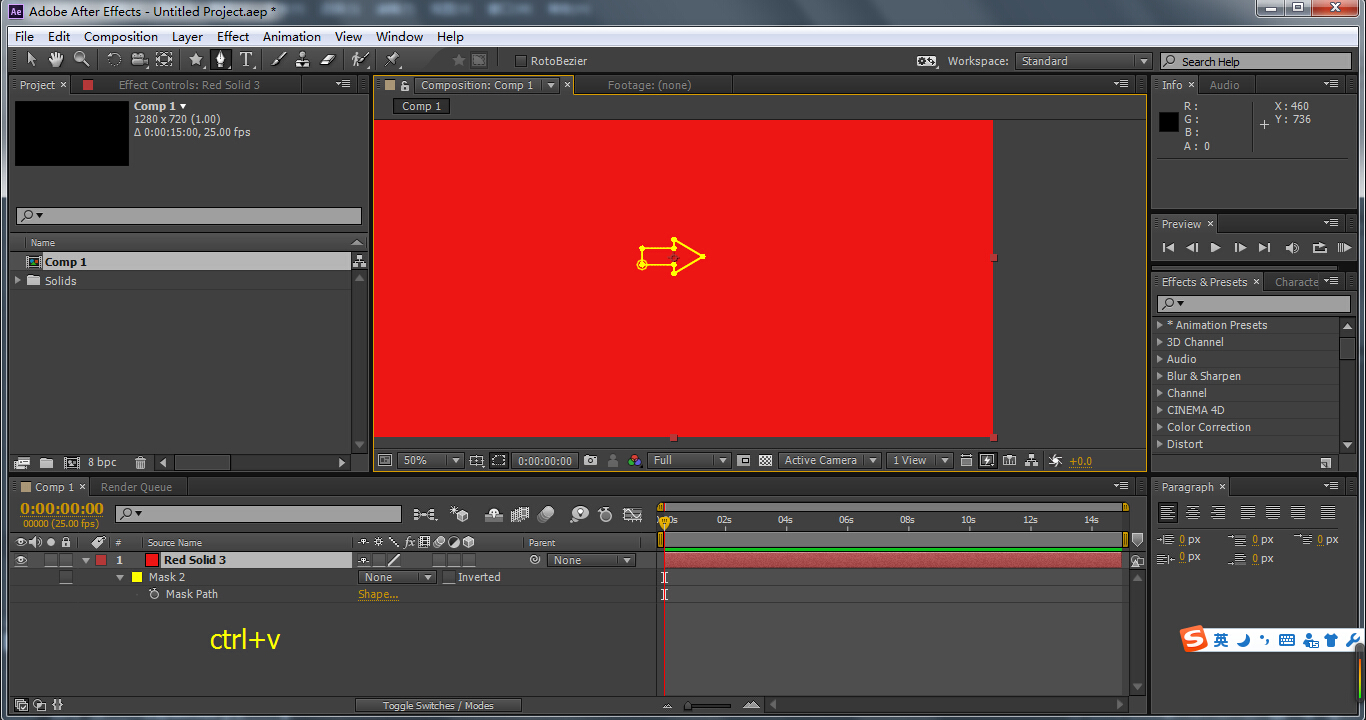This screenshot has width=1366, height=720.
Task: Open the Animation menu
Action: 292,37
